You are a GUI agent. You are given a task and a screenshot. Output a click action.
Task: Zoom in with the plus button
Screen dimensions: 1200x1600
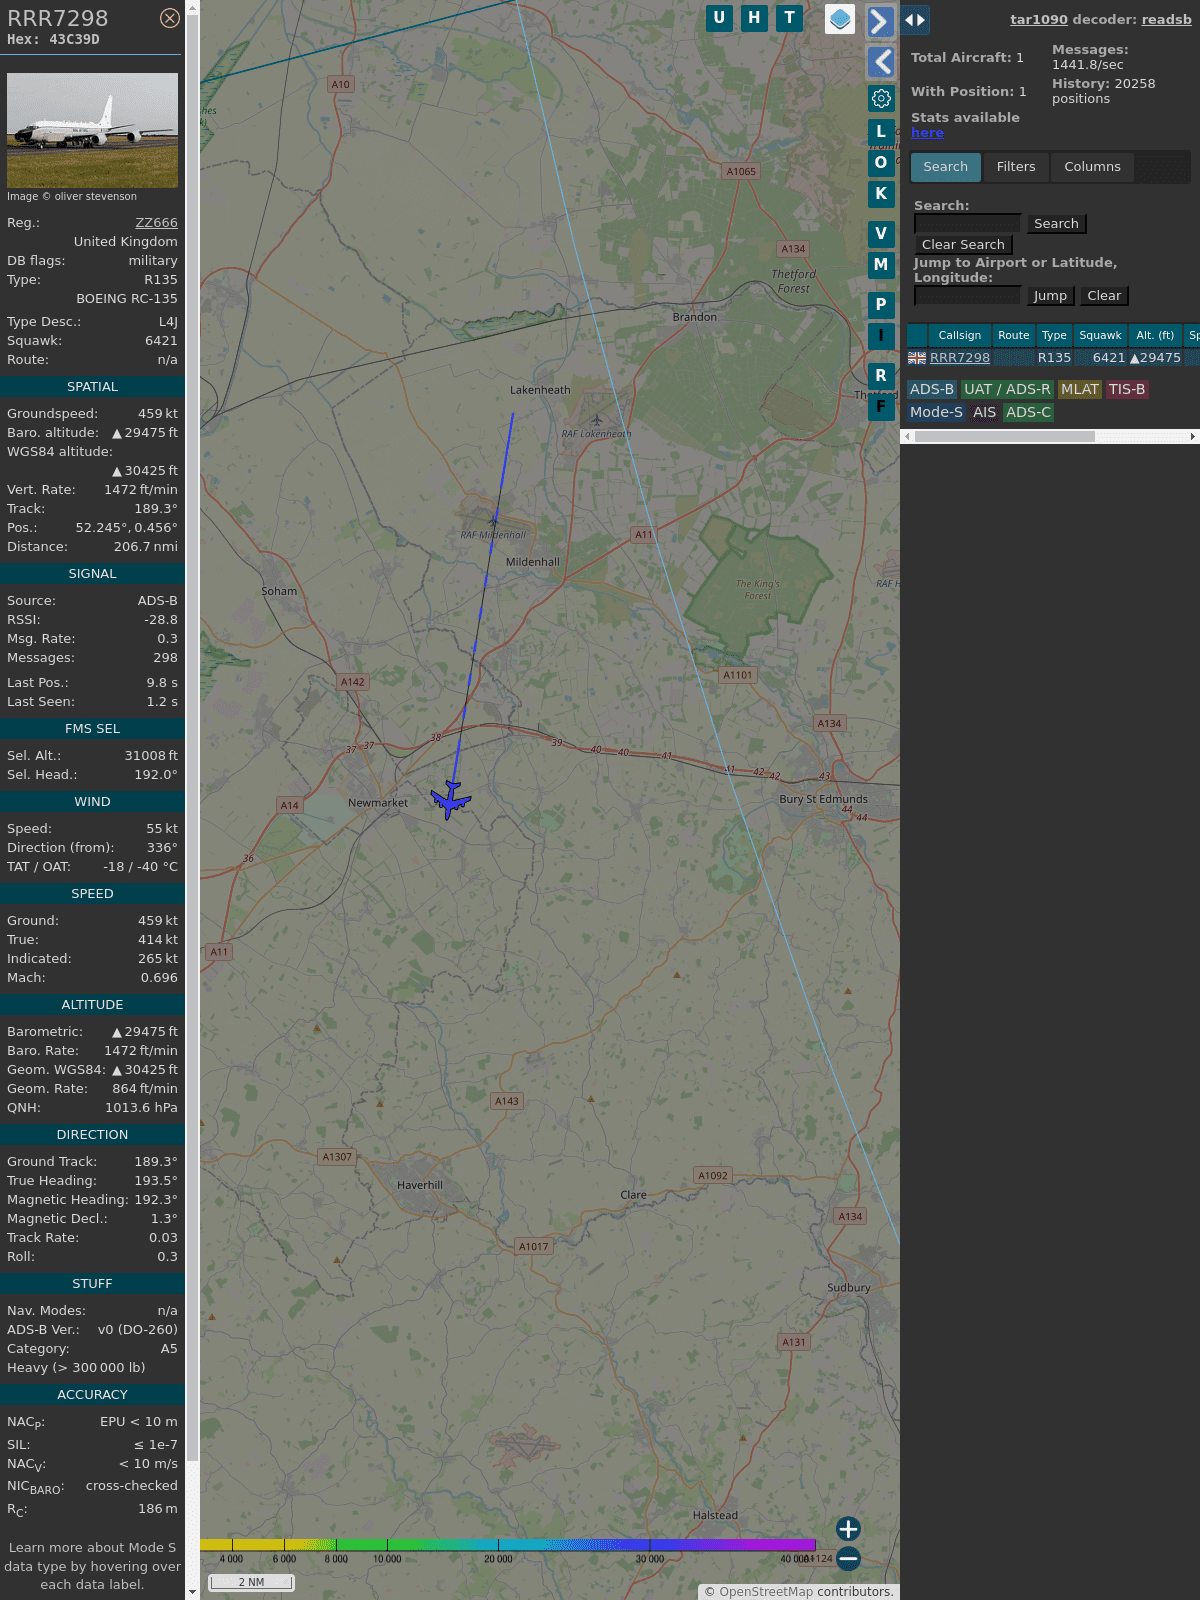(848, 1528)
